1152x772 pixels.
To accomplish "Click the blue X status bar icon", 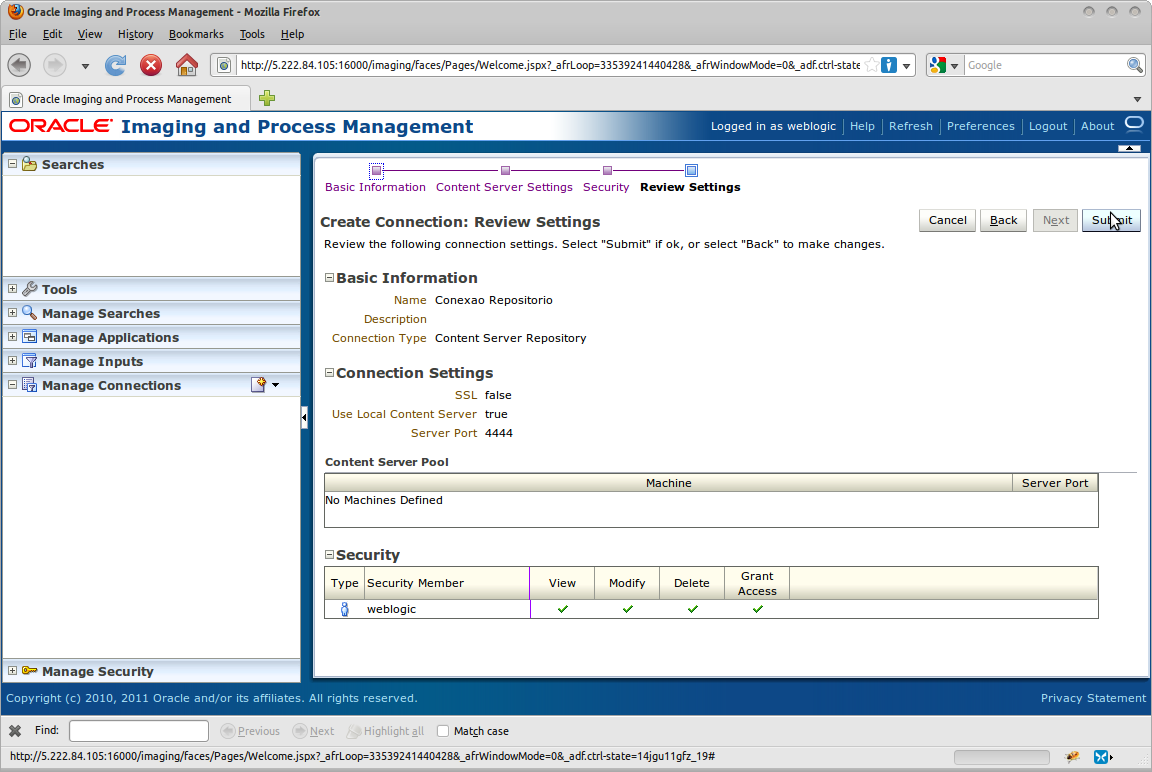I will [1101, 757].
